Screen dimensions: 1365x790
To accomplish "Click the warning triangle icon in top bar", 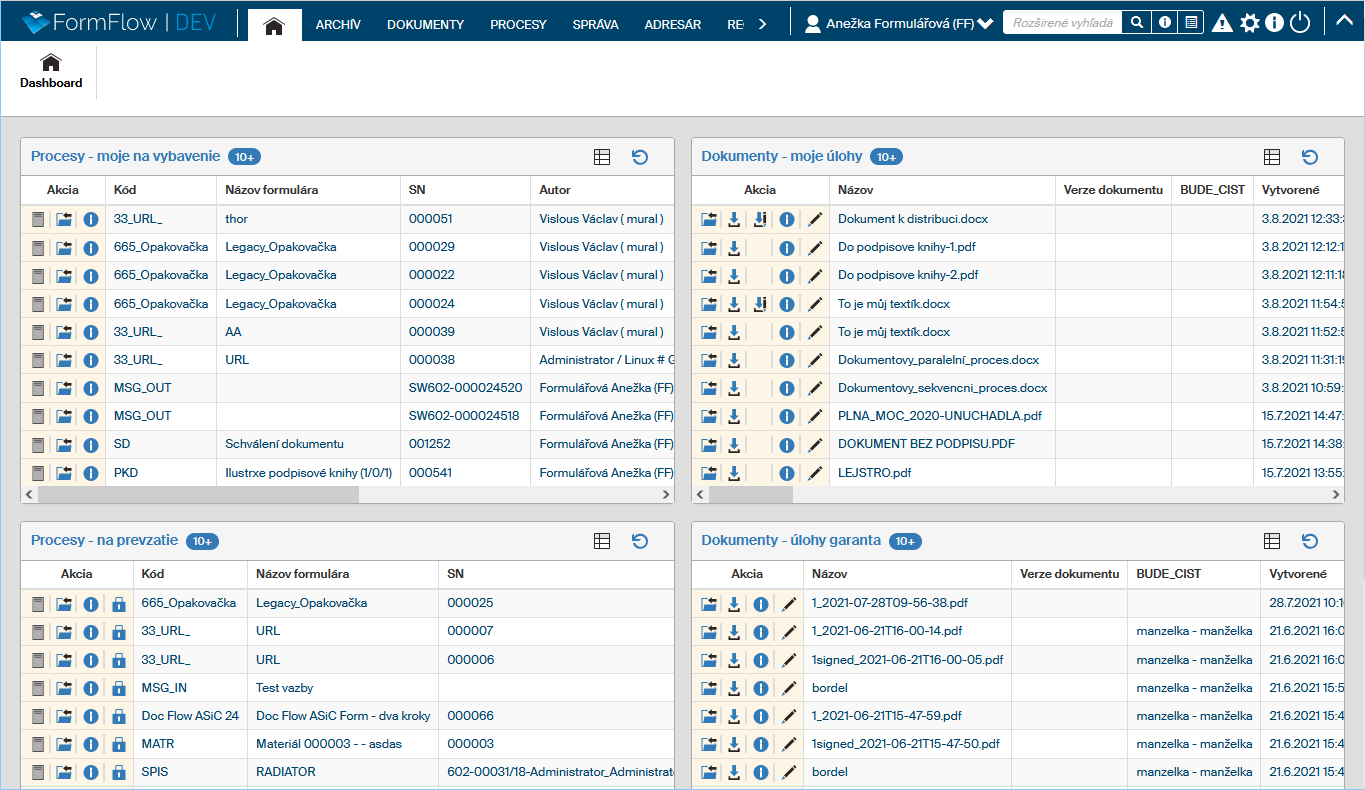I will pyautogui.click(x=1222, y=24).
